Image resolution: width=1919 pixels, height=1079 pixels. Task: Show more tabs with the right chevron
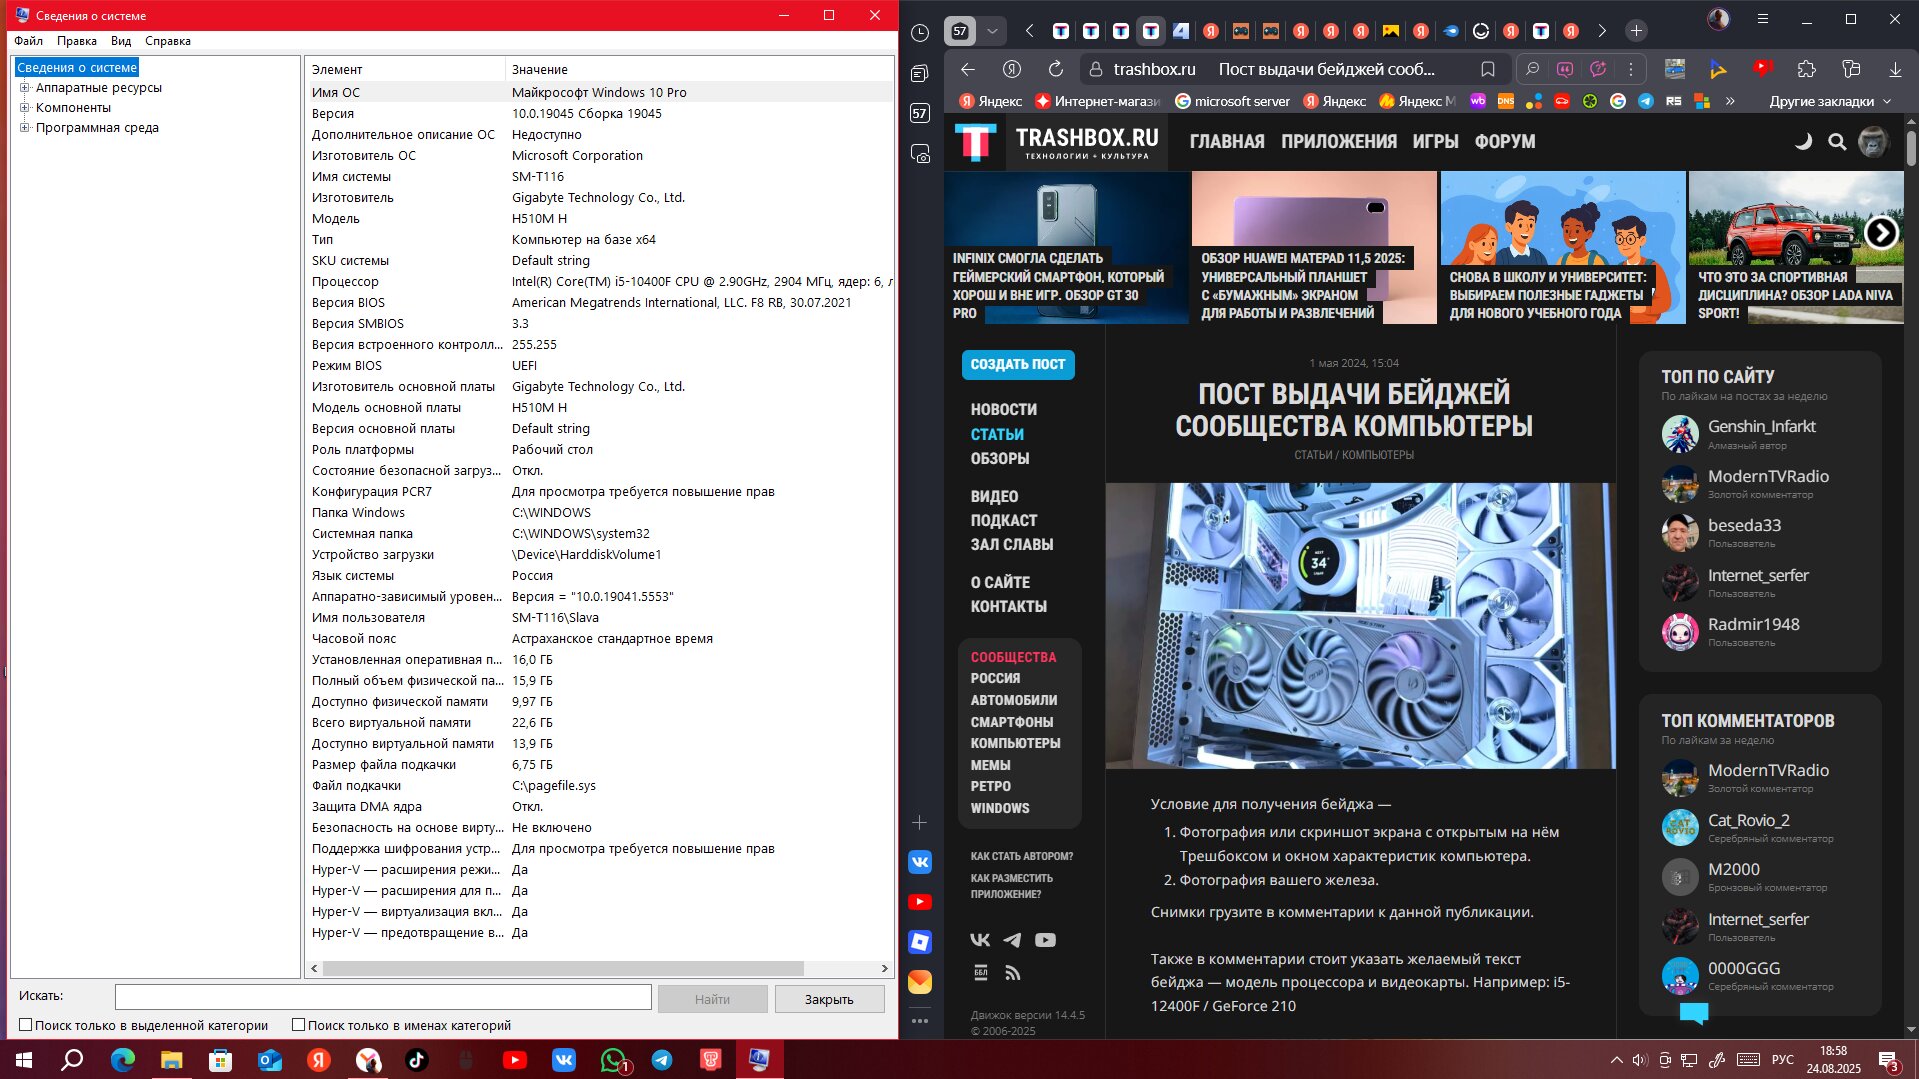tap(1602, 31)
